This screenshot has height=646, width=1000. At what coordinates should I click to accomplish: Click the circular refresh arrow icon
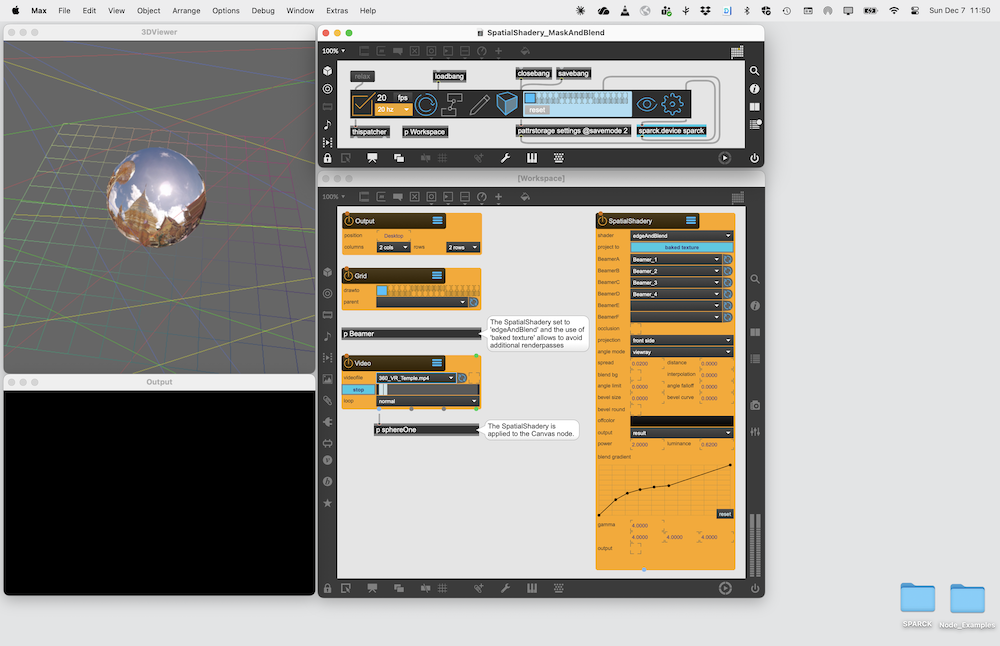[x=426, y=104]
